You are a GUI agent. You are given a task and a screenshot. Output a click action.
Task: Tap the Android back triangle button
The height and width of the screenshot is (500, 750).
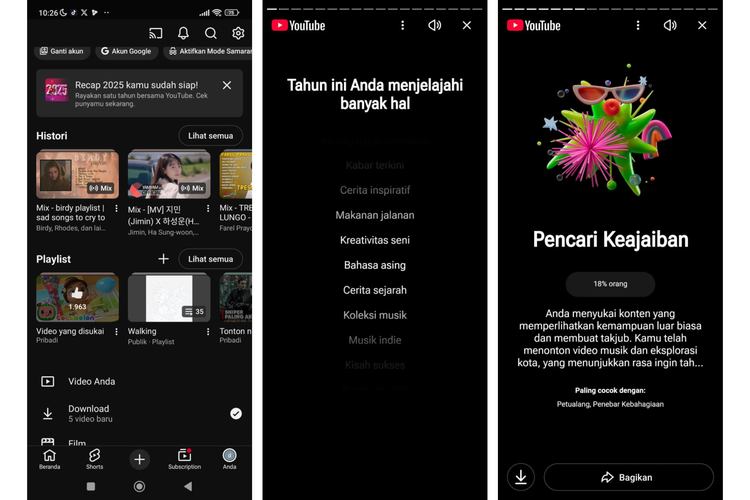(188, 486)
